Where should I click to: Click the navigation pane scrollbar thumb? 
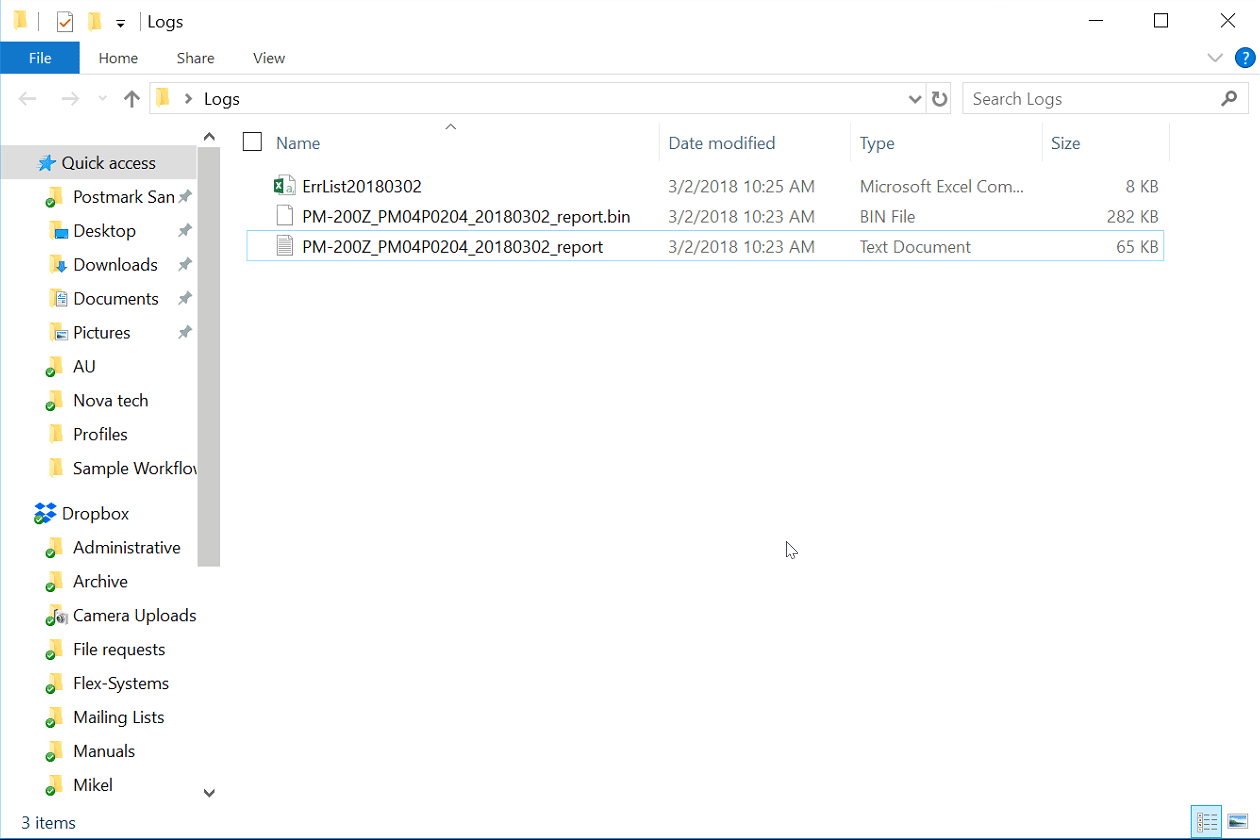(x=209, y=357)
